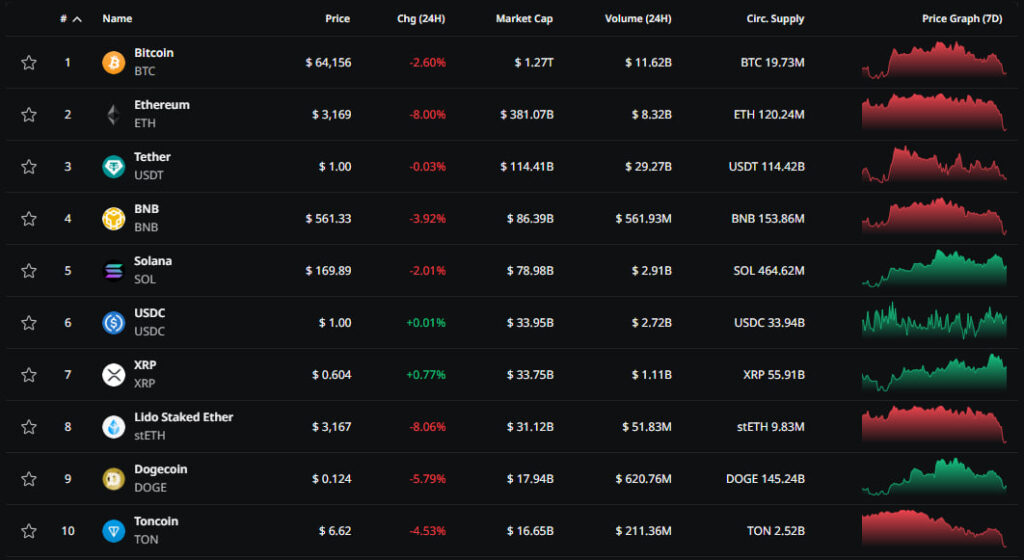This screenshot has width=1024, height=560.
Task: Sort the table by Chg (24H) header
Action: (x=421, y=19)
